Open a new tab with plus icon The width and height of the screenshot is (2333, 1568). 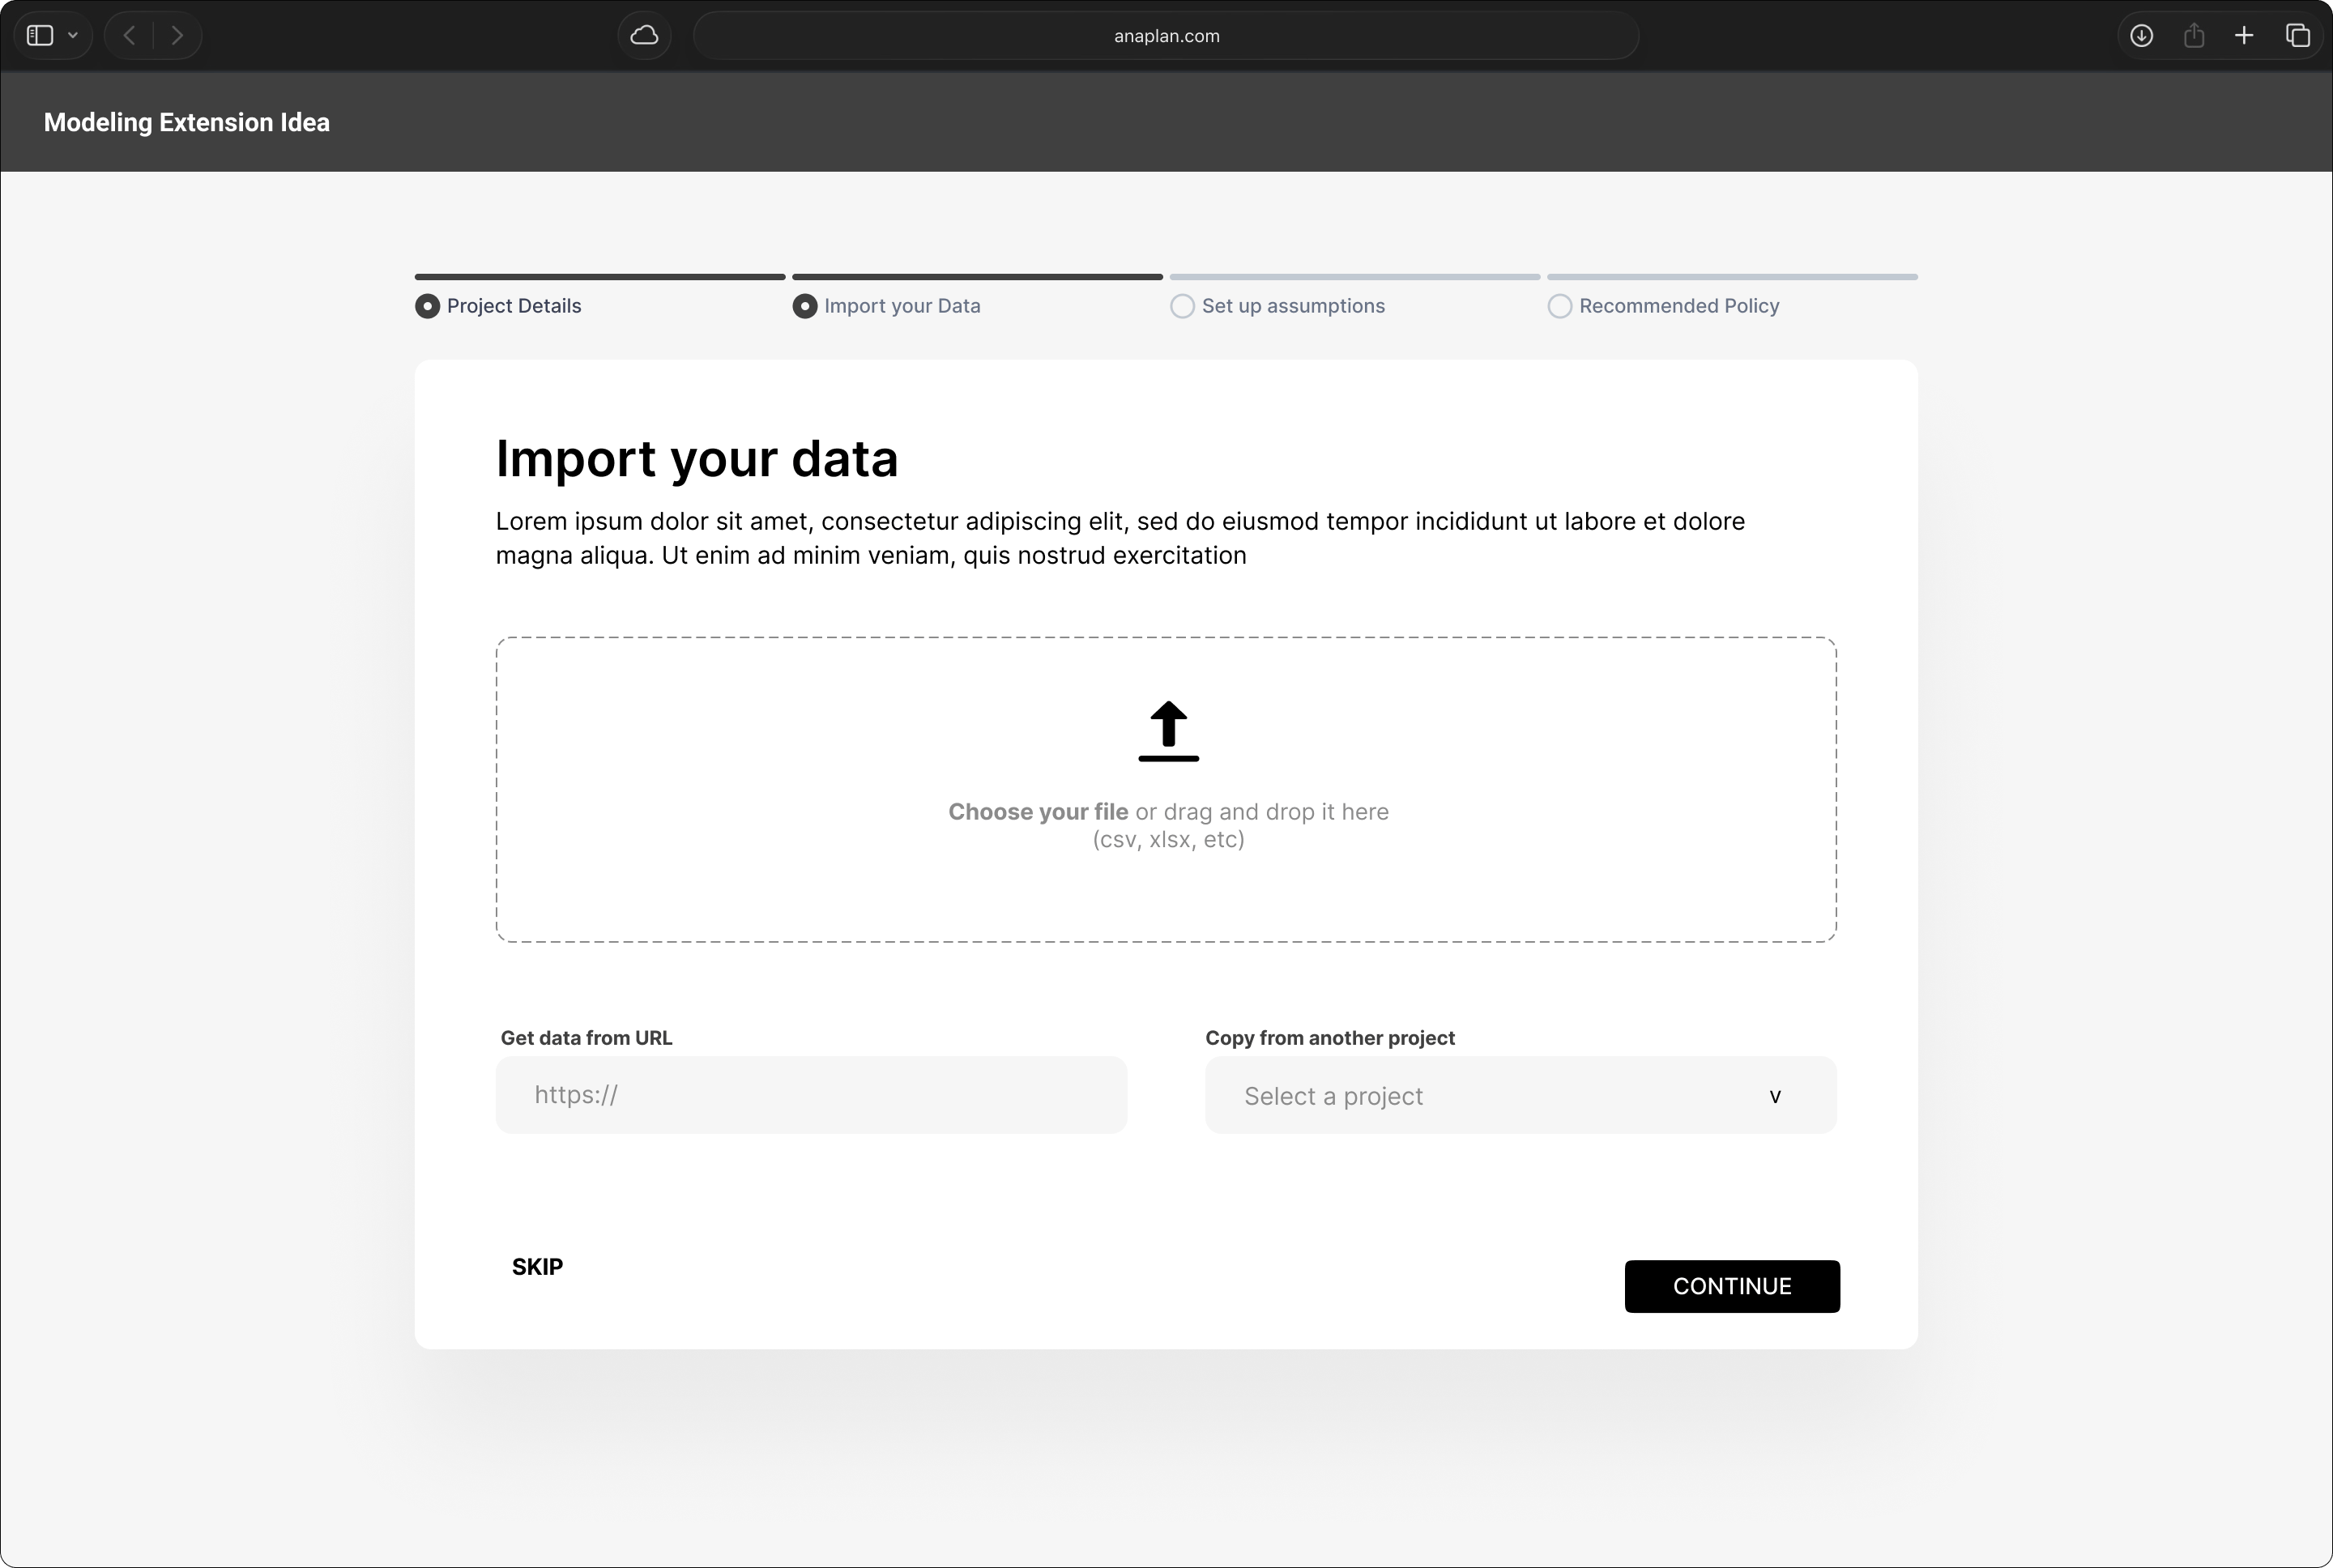[x=2244, y=36]
